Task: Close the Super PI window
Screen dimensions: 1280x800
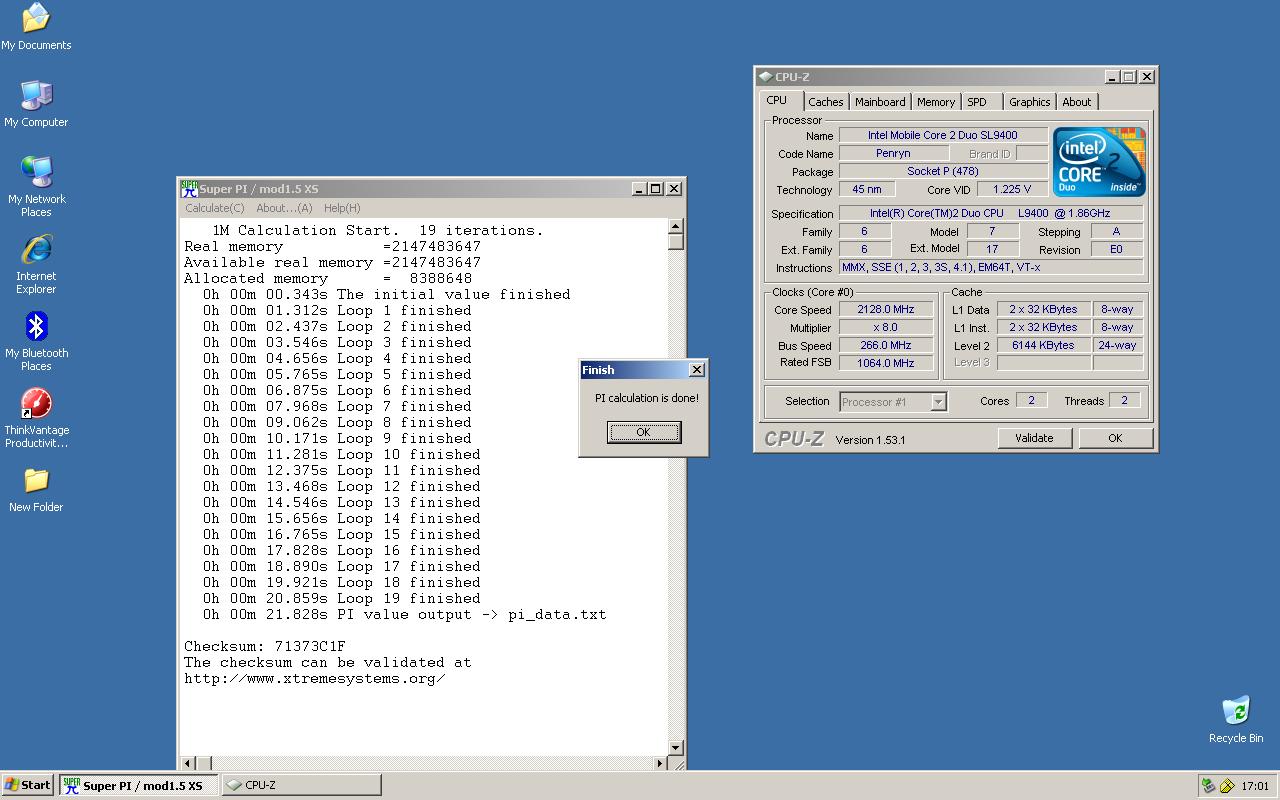Action: click(674, 189)
